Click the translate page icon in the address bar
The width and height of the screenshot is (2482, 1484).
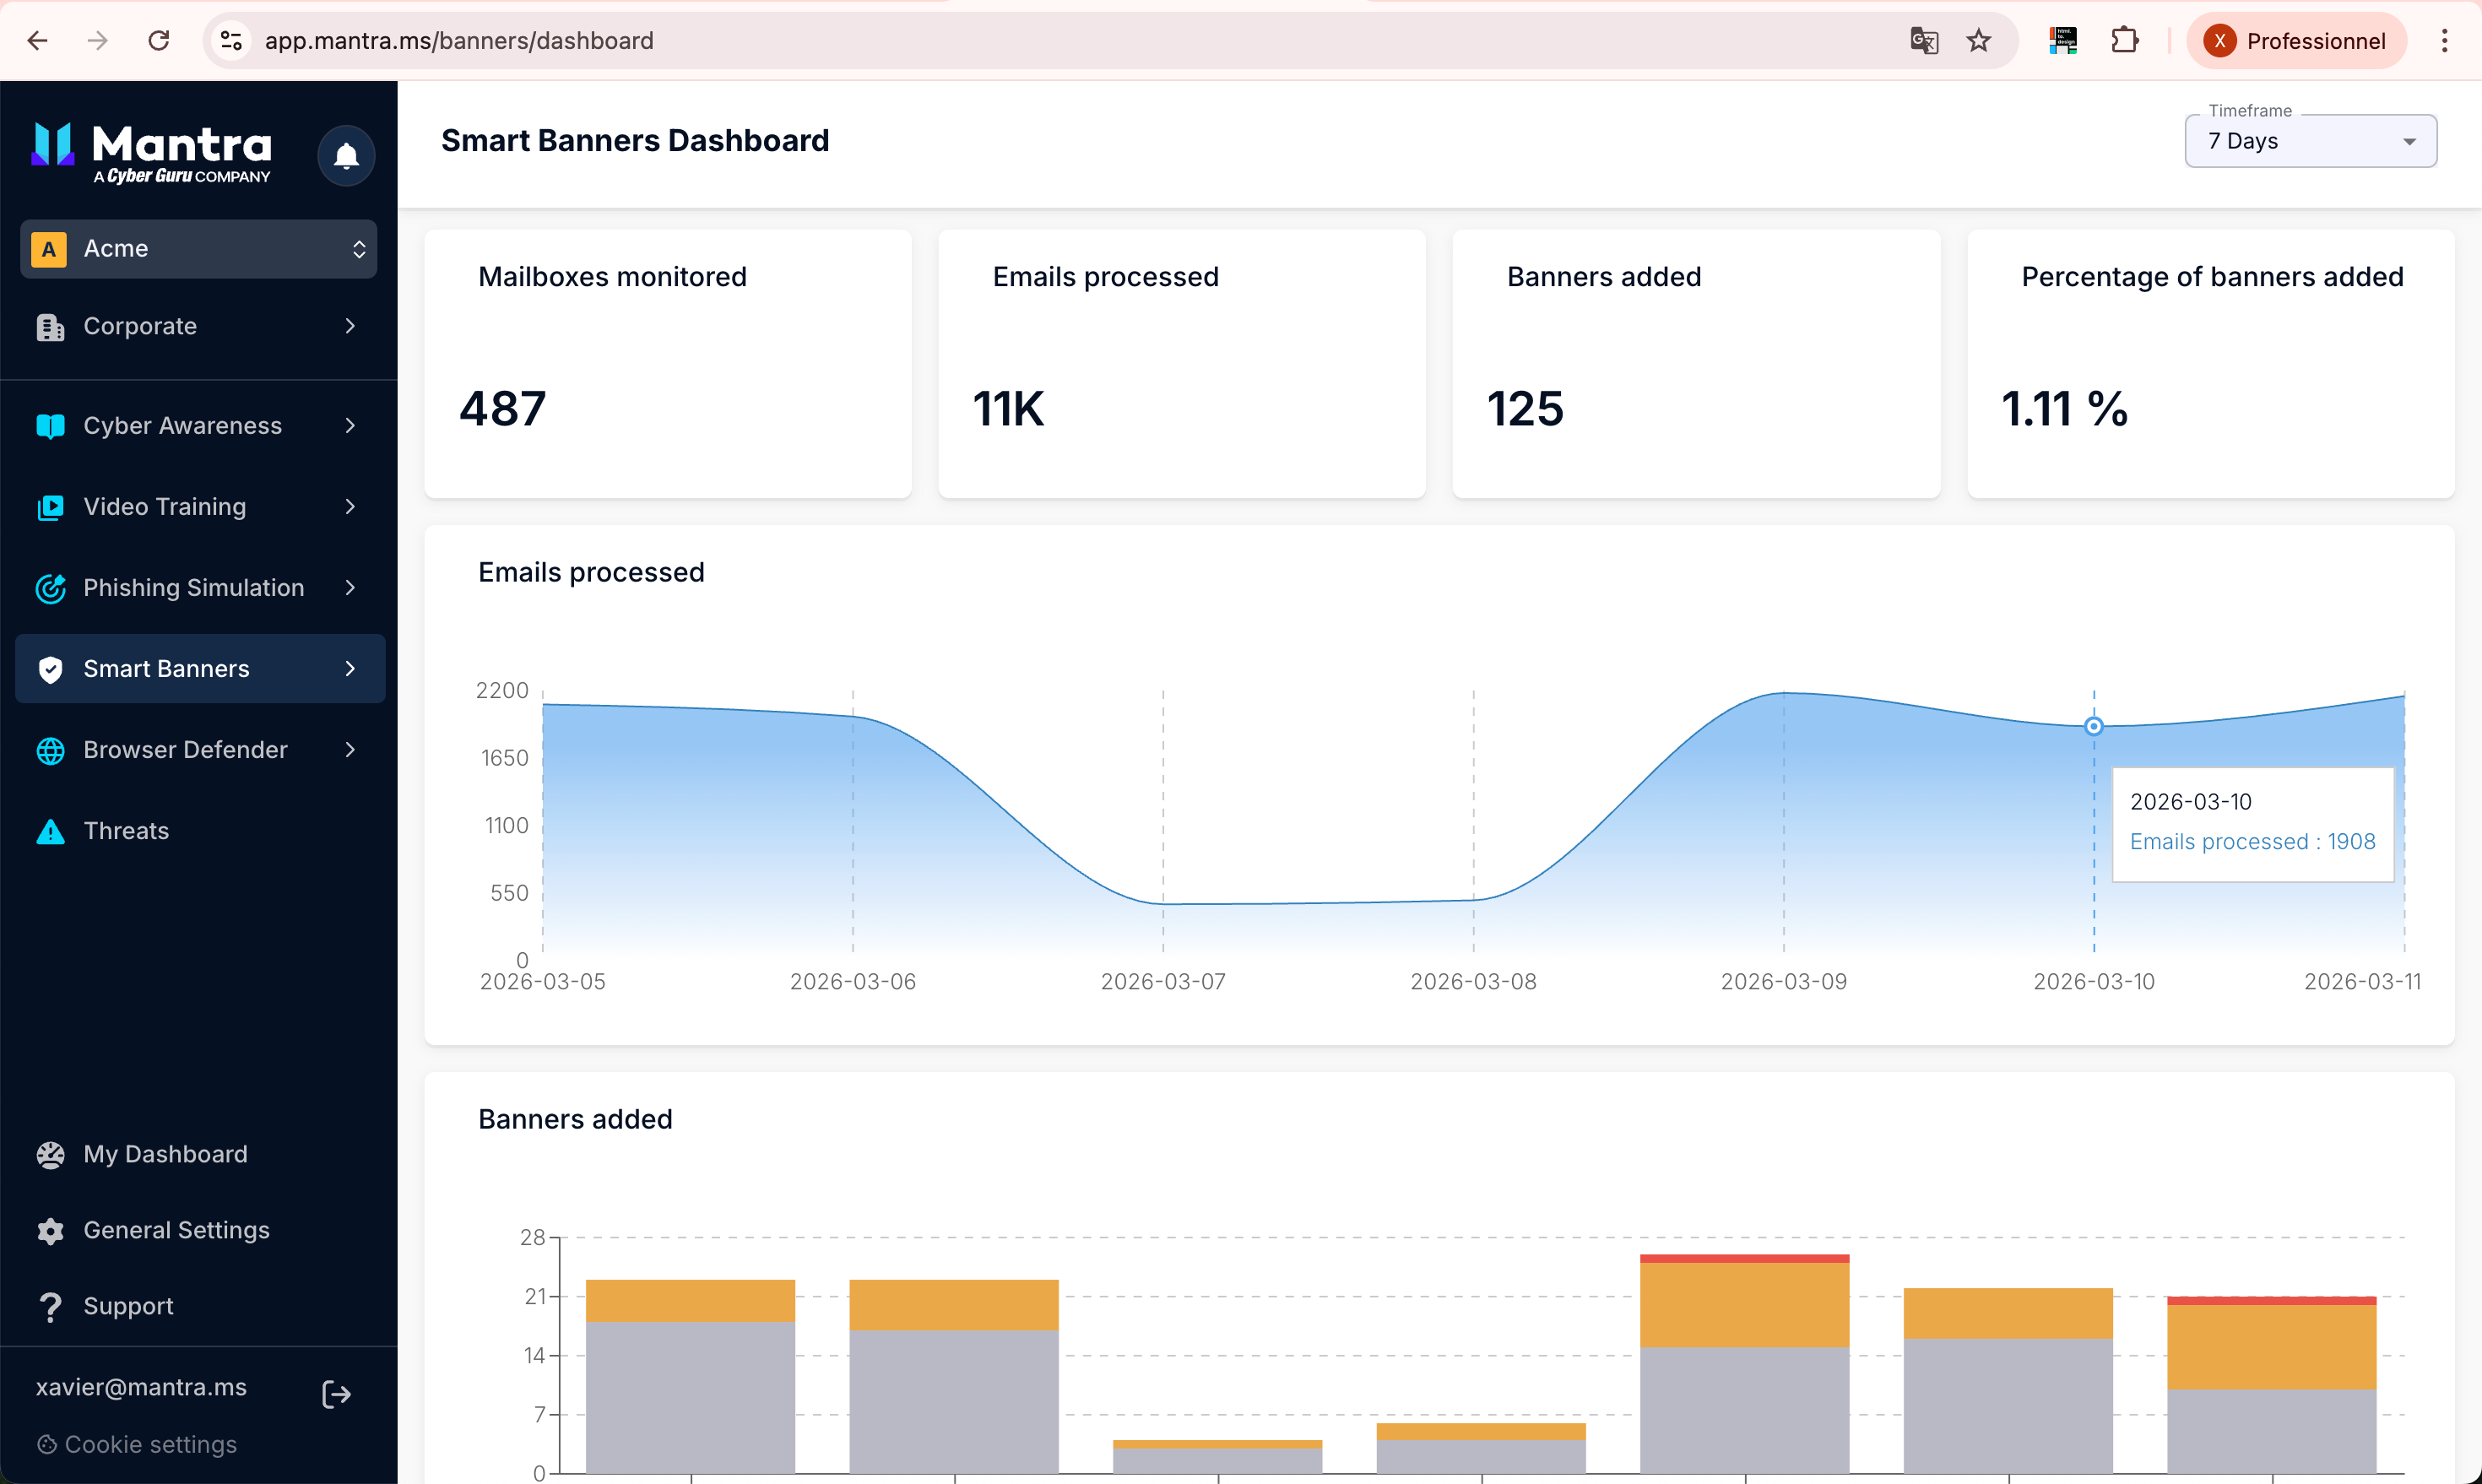[1924, 41]
